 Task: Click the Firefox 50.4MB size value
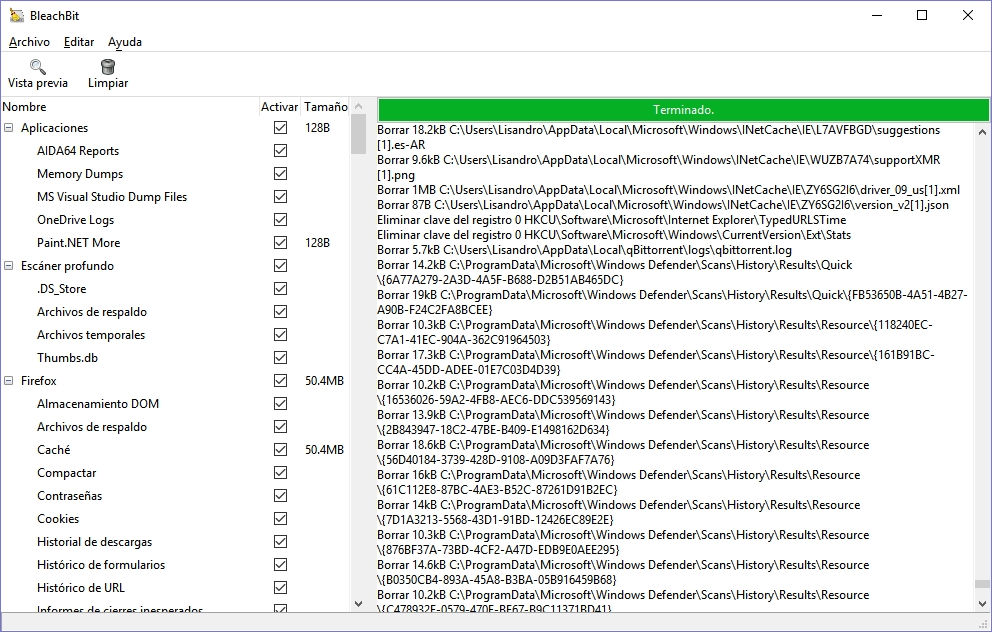point(325,381)
